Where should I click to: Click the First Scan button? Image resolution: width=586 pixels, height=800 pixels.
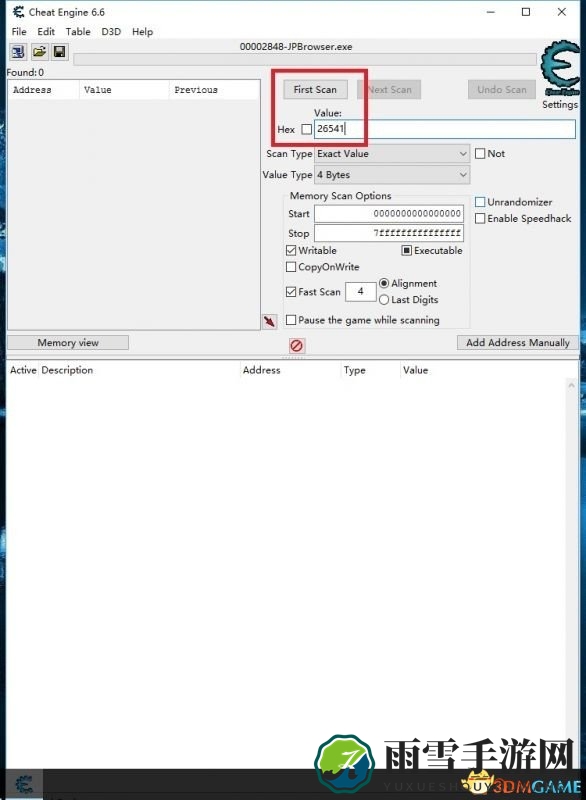[x=315, y=90]
